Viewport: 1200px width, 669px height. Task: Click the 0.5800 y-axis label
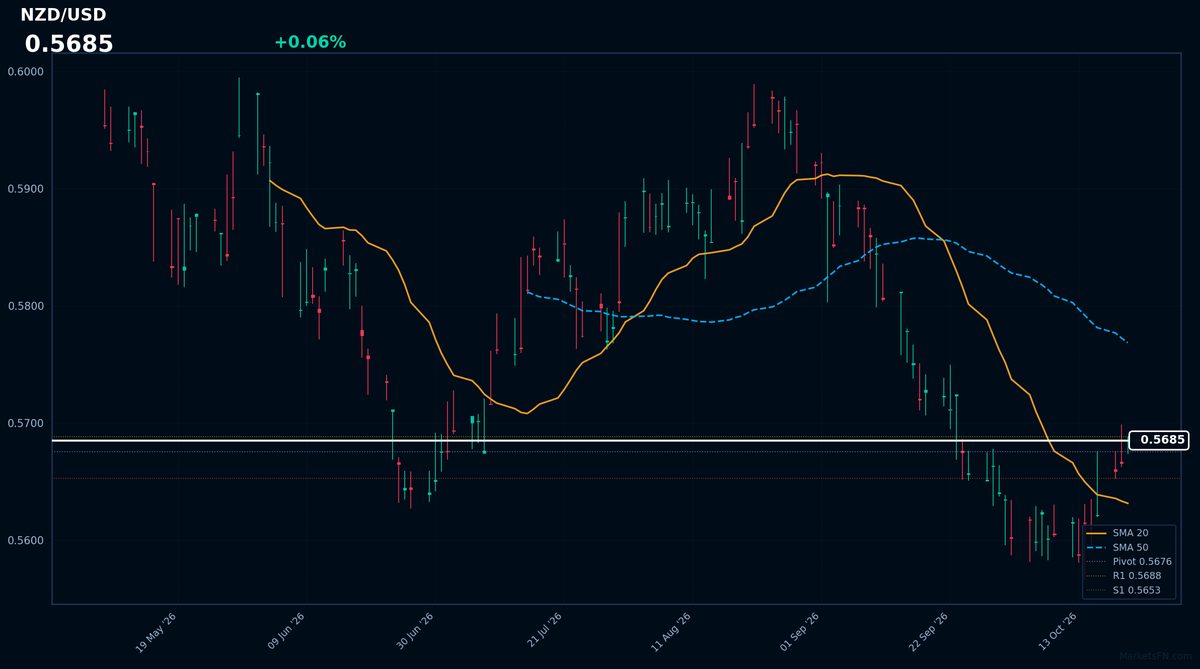click(x=26, y=306)
